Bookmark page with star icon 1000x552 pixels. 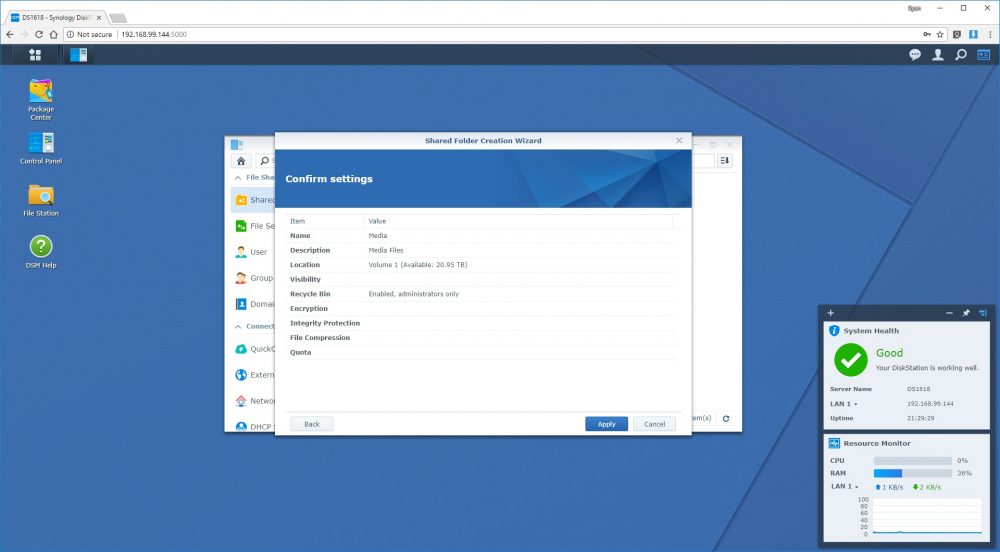coord(939,34)
